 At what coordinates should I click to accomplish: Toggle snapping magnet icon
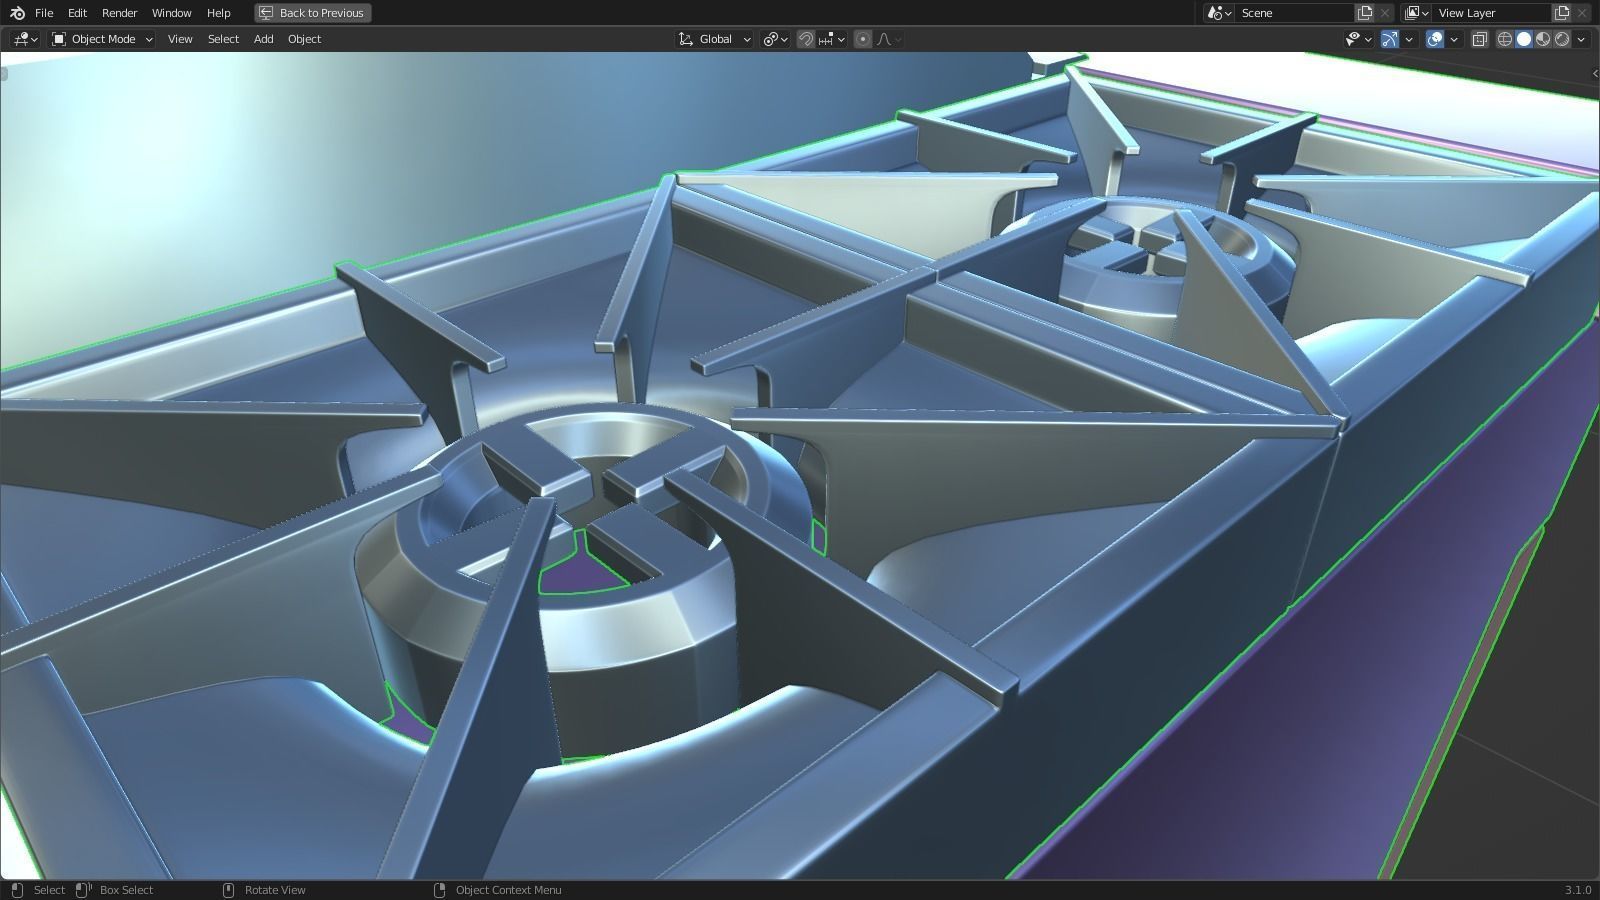click(x=805, y=39)
